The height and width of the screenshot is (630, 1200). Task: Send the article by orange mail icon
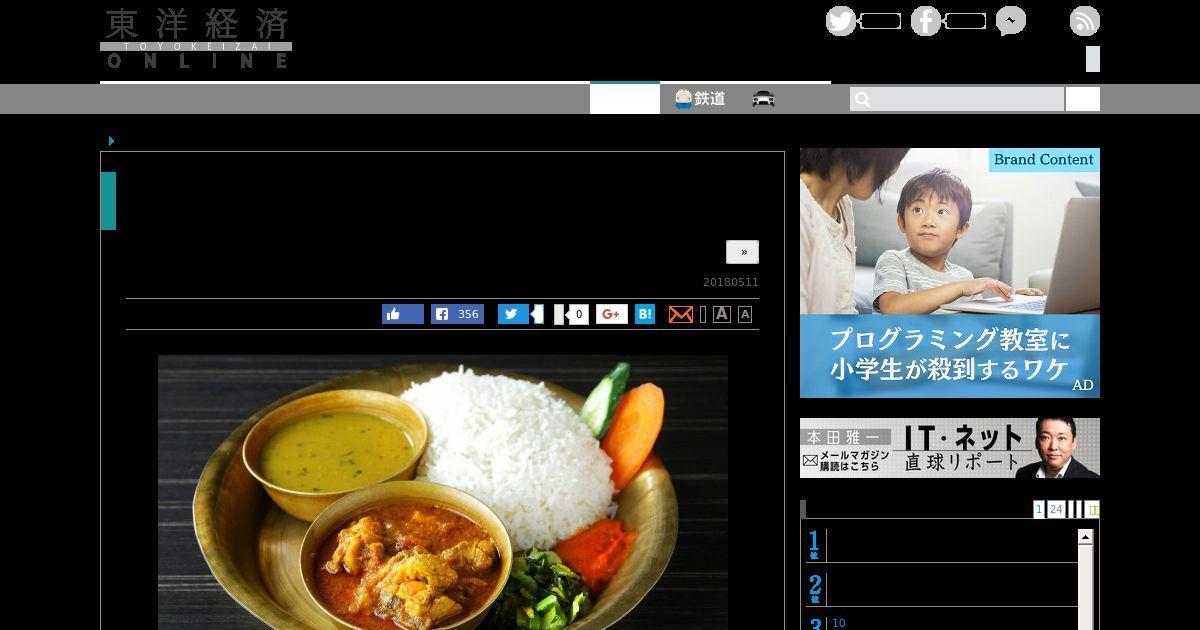pos(680,314)
